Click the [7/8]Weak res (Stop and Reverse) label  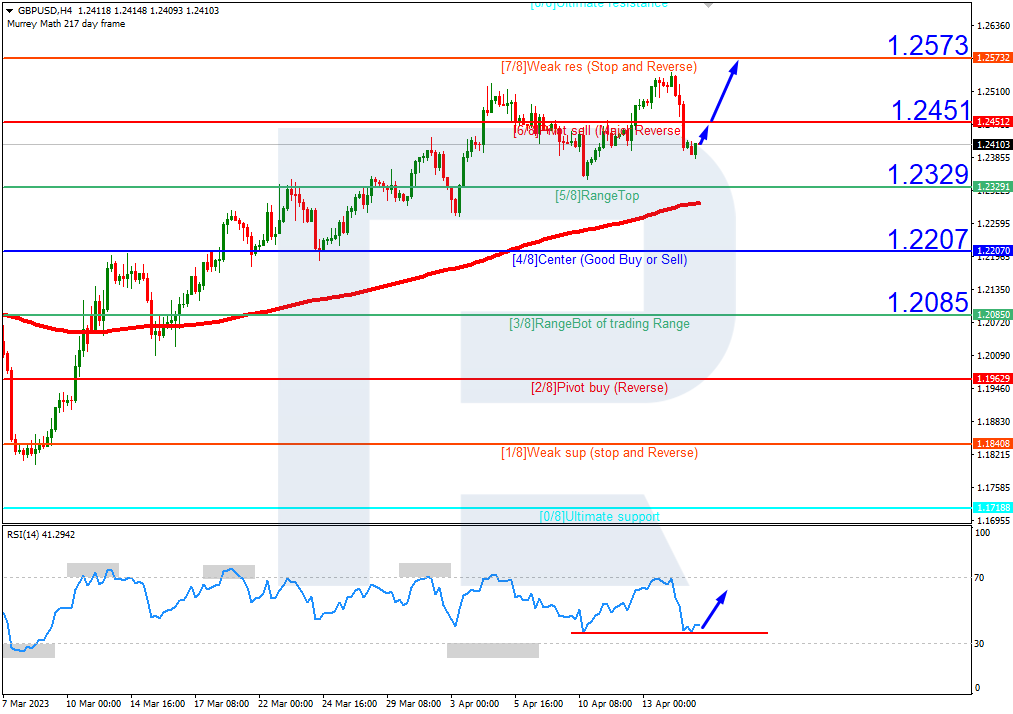pyautogui.click(x=598, y=67)
